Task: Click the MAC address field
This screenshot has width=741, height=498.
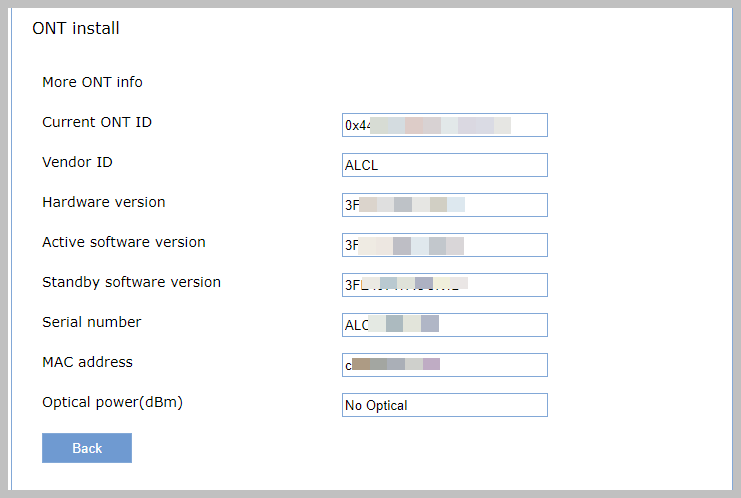Action: [x=445, y=365]
